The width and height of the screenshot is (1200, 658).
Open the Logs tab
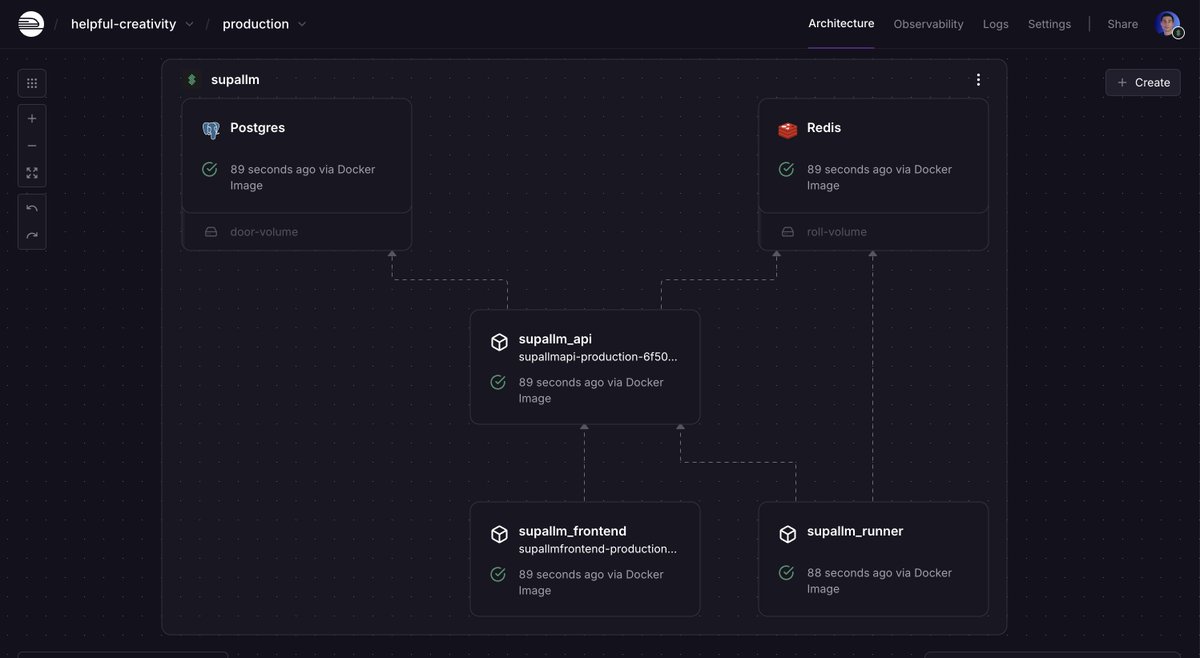click(x=995, y=24)
